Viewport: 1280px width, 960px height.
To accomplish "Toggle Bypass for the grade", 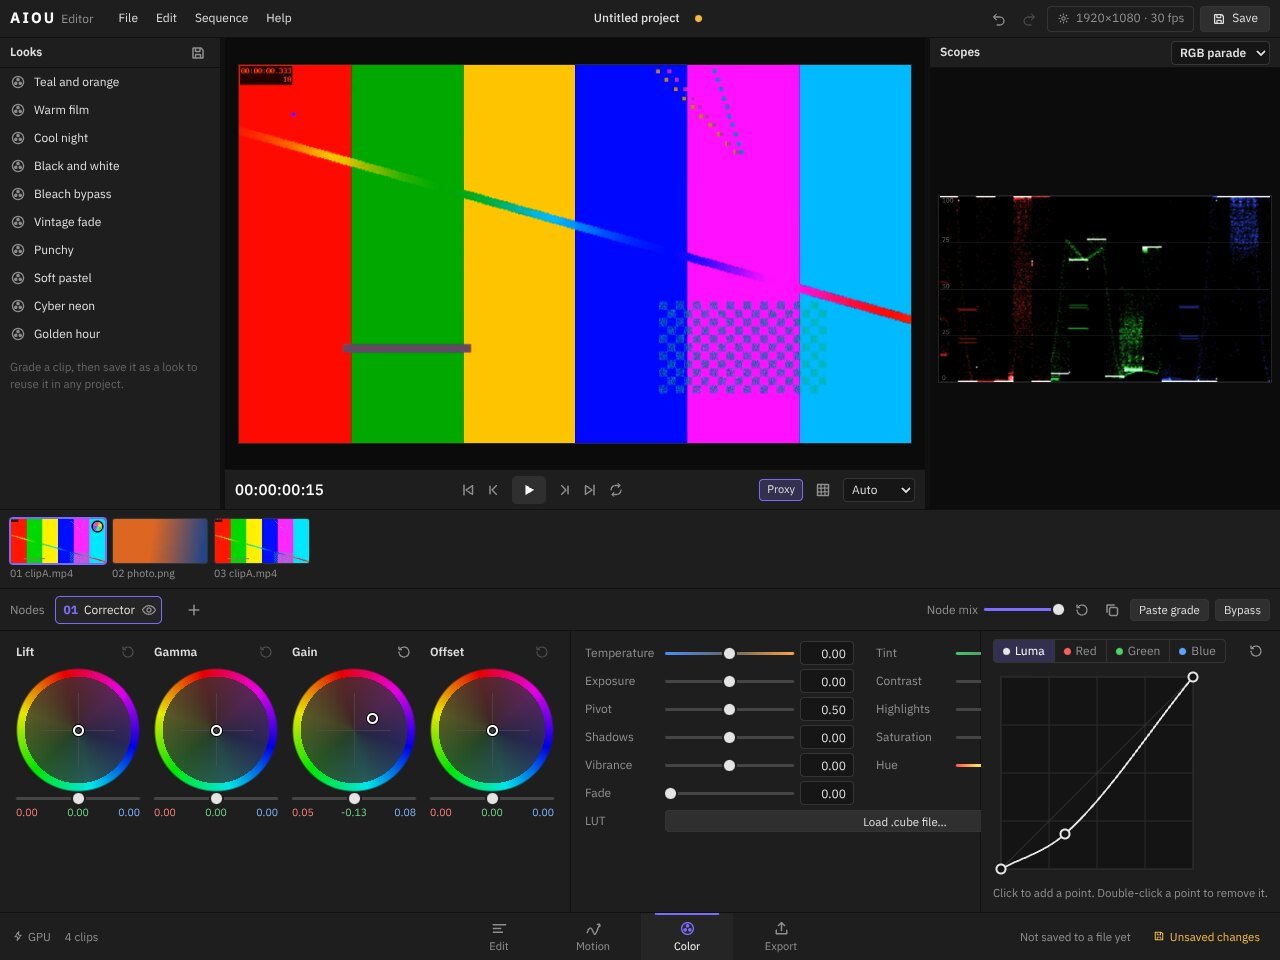I will pos(1242,610).
